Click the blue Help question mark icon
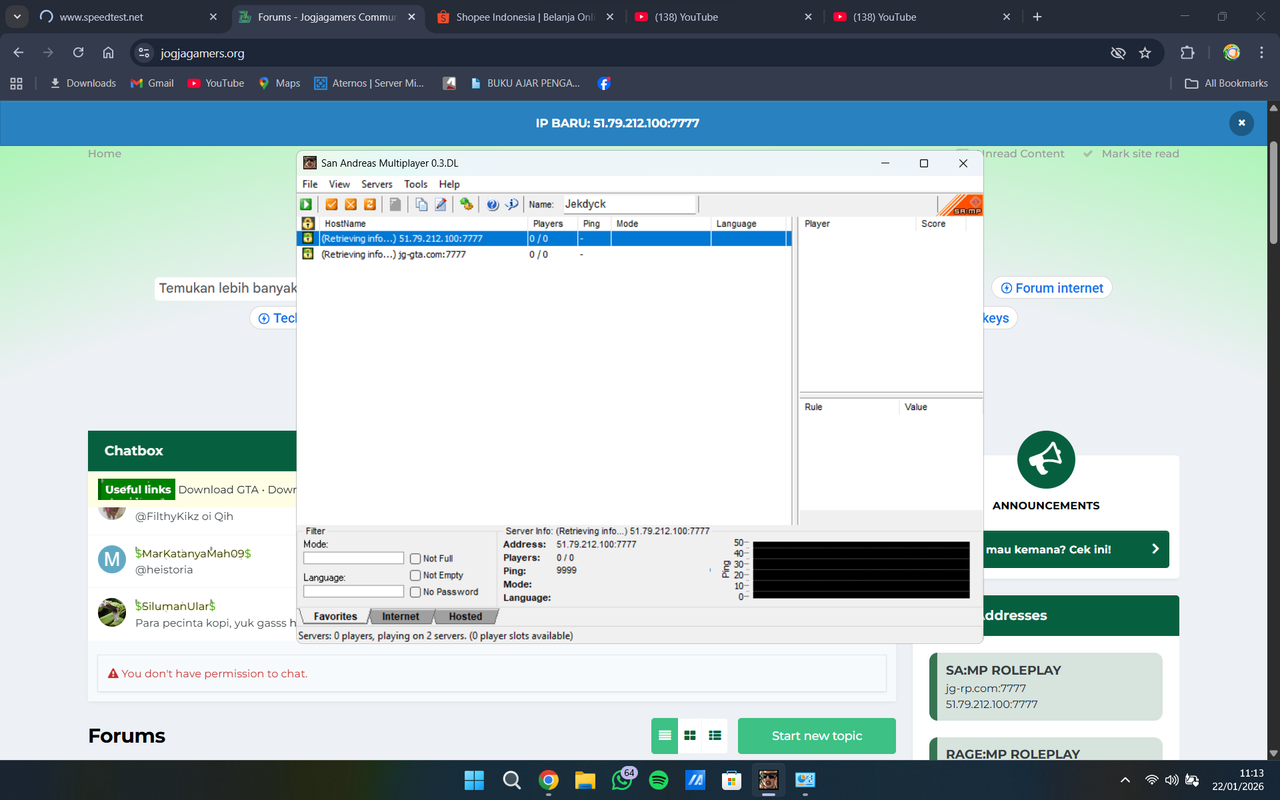Viewport: 1280px width, 800px height. [493, 204]
